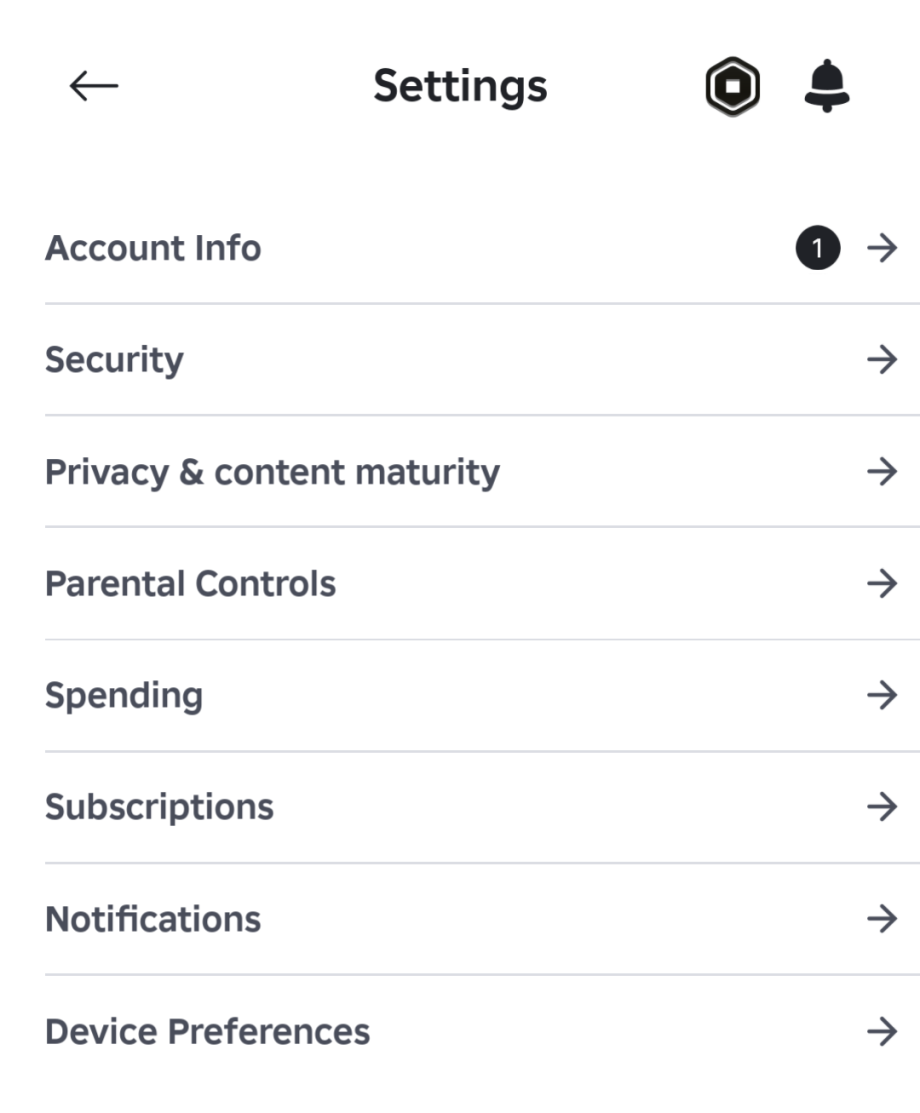Expand the Subscriptions row arrow
The height and width of the screenshot is (1113, 920).
[882, 807]
